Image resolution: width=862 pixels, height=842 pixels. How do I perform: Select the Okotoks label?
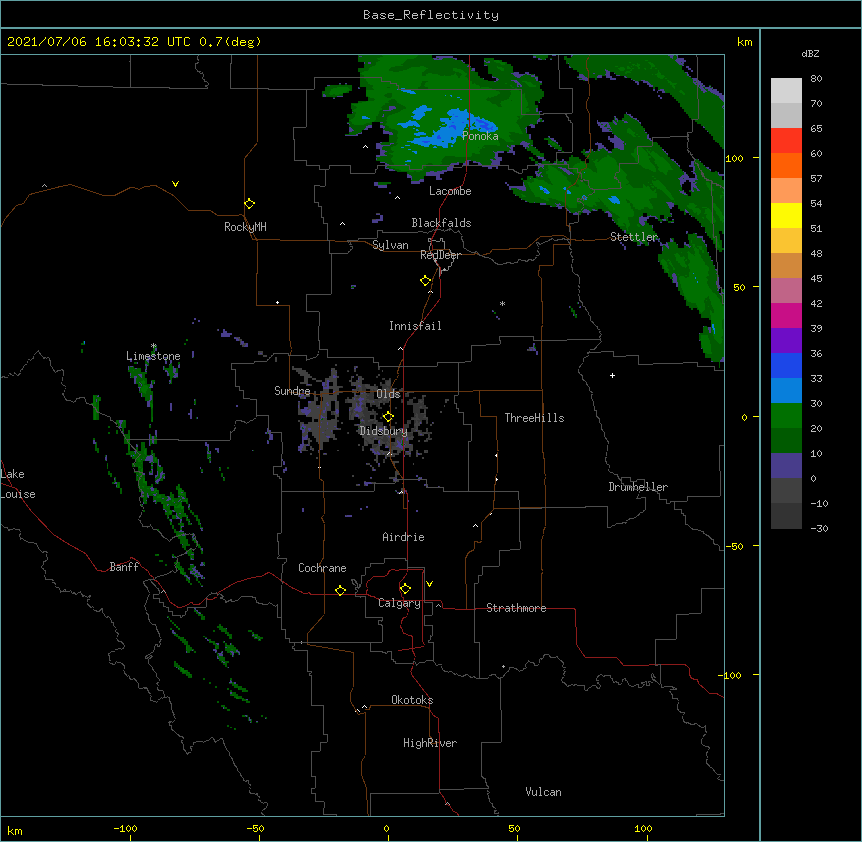coord(412,700)
